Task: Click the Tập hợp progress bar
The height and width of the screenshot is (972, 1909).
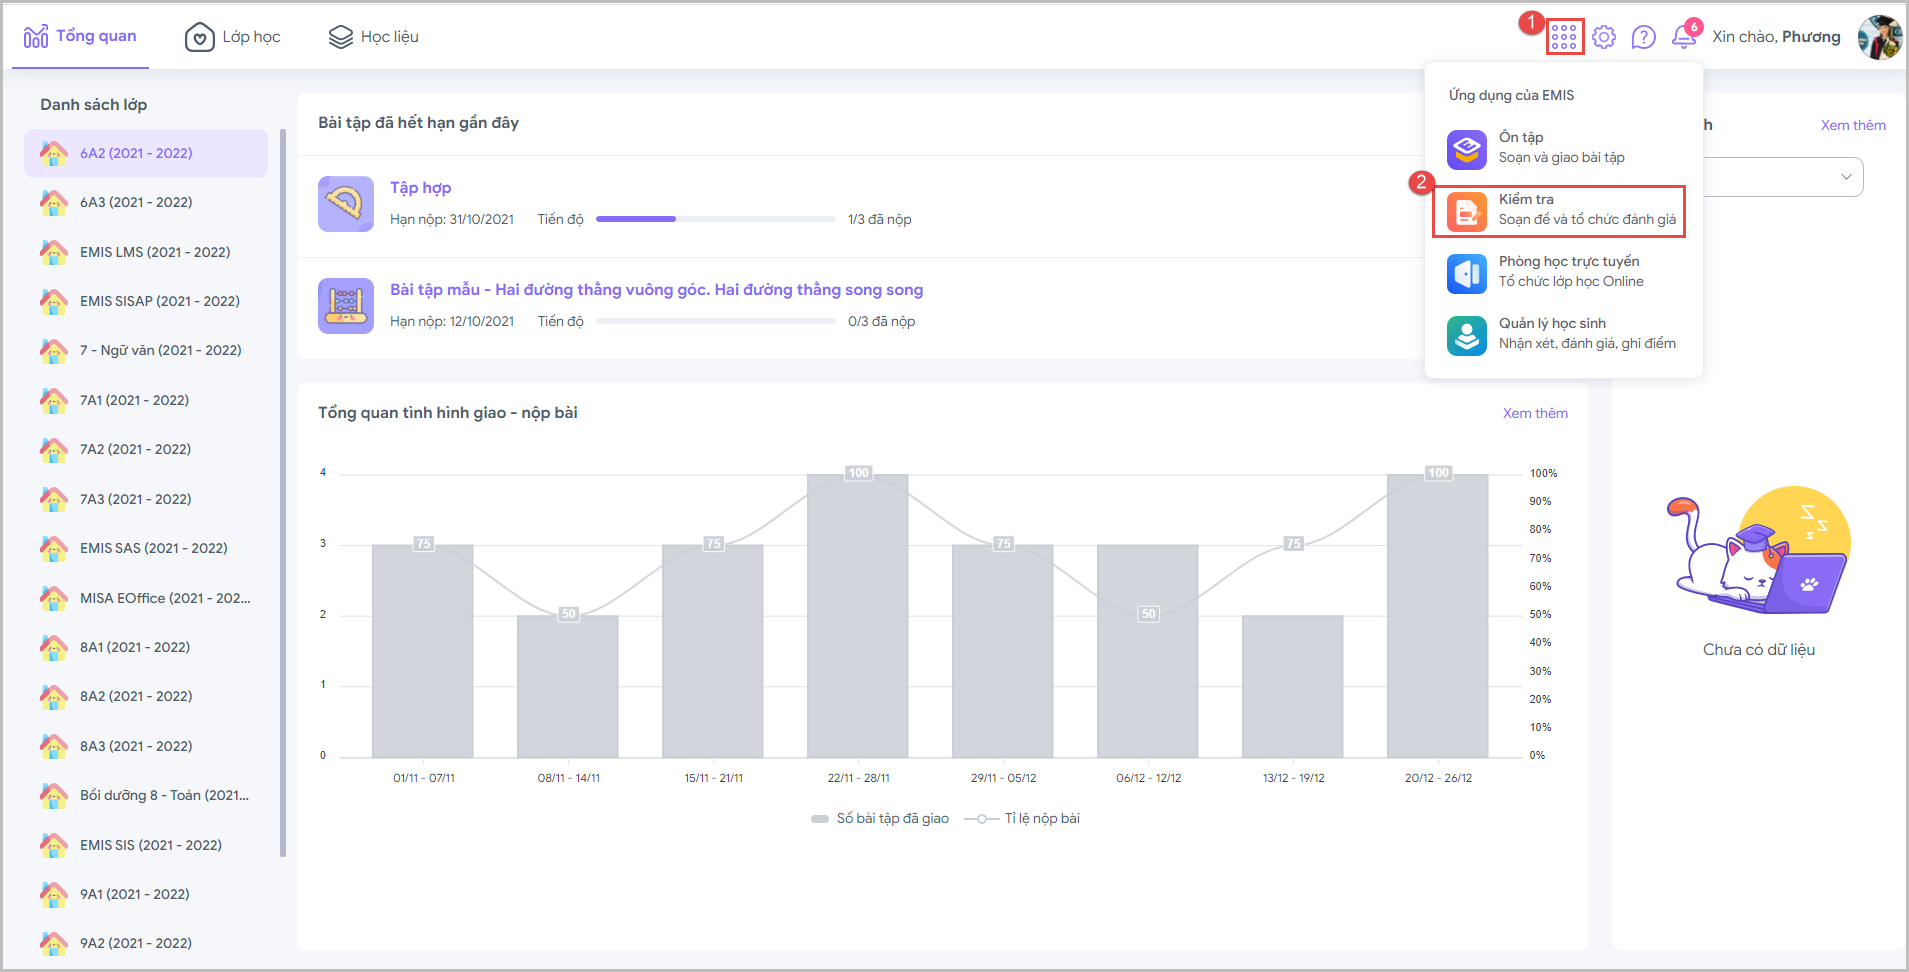Action: coord(715,219)
